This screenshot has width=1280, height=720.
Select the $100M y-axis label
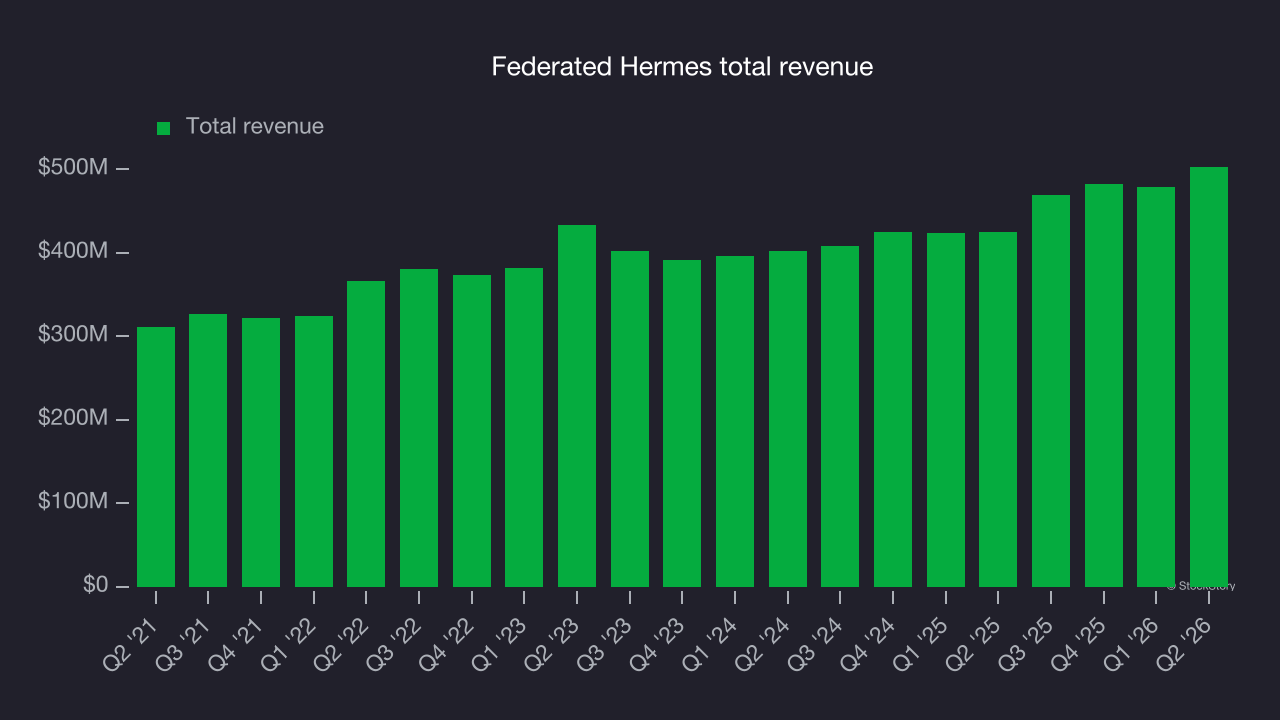tap(73, 502)
